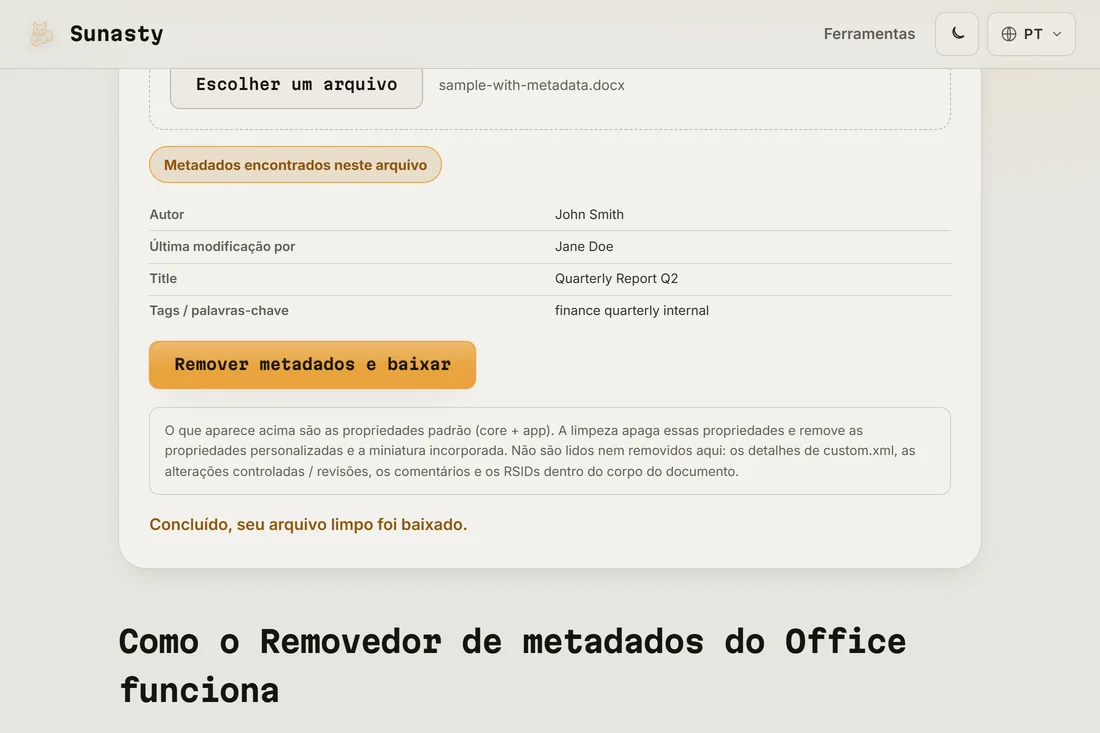
Task: Select the Title label
Action: (163, 278)
